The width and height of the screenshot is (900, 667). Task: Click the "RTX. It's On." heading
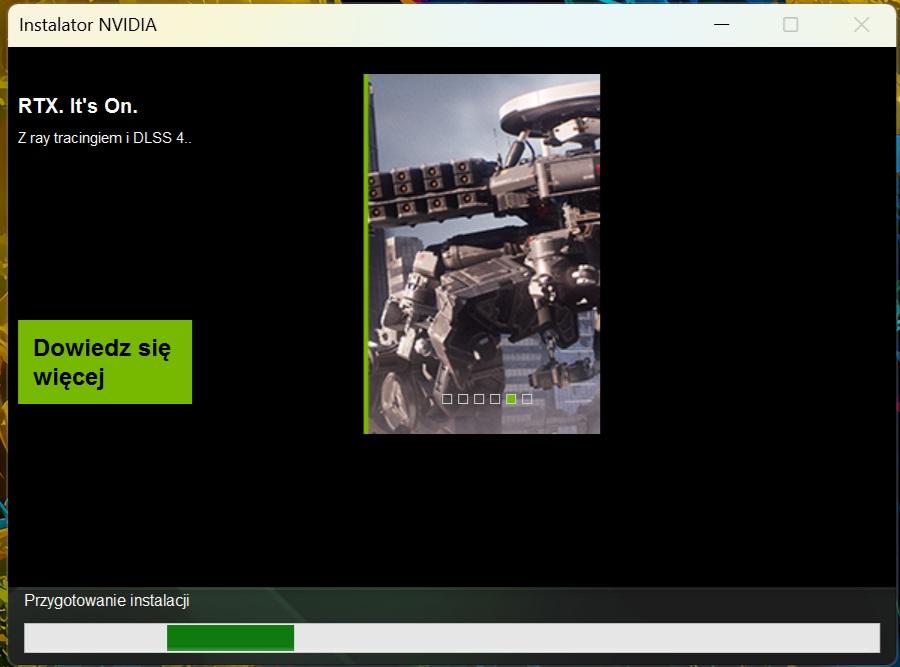click(78, 106)
